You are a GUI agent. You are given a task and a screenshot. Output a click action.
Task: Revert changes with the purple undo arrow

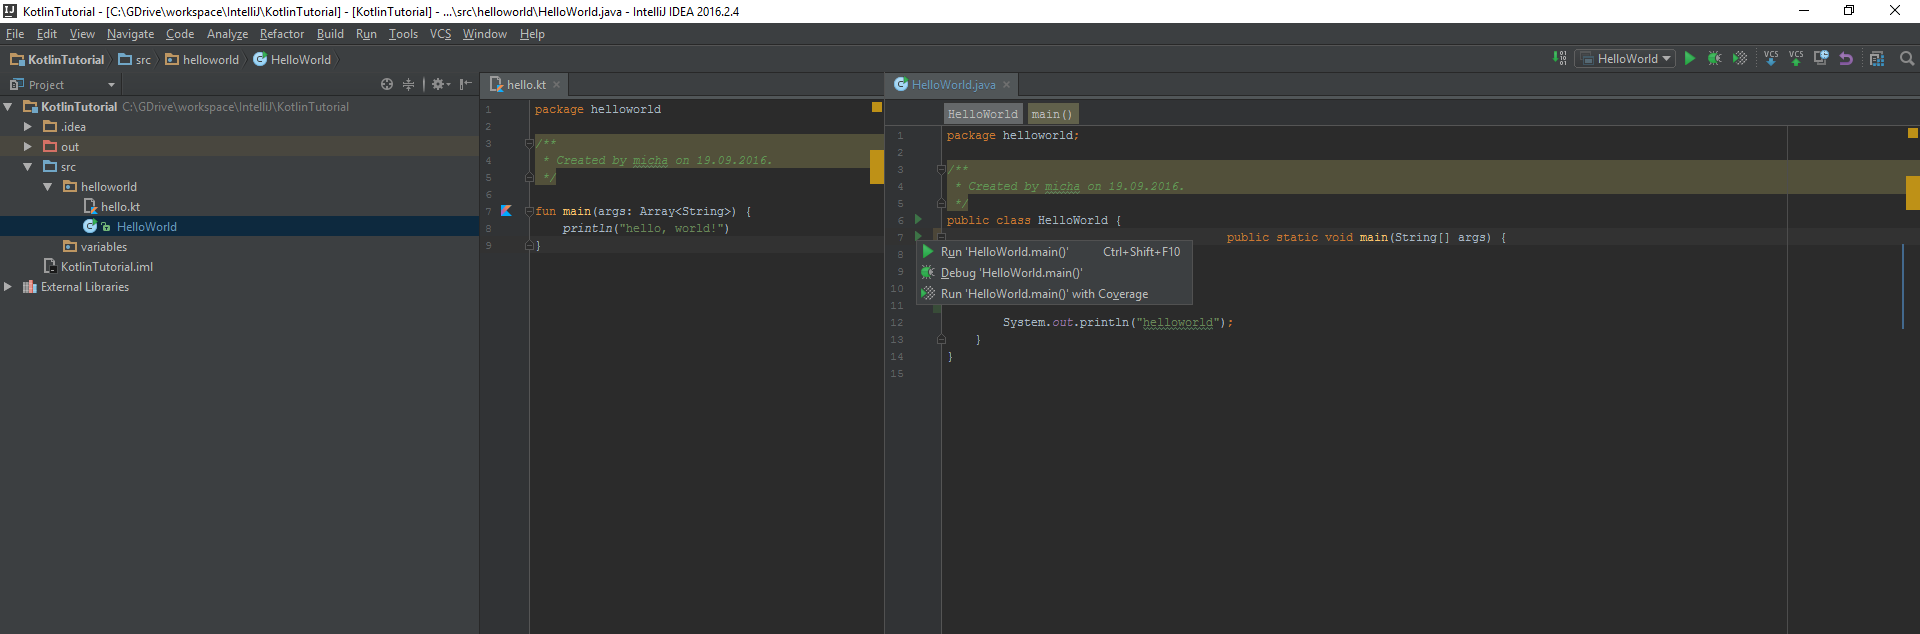point(1846,59)
